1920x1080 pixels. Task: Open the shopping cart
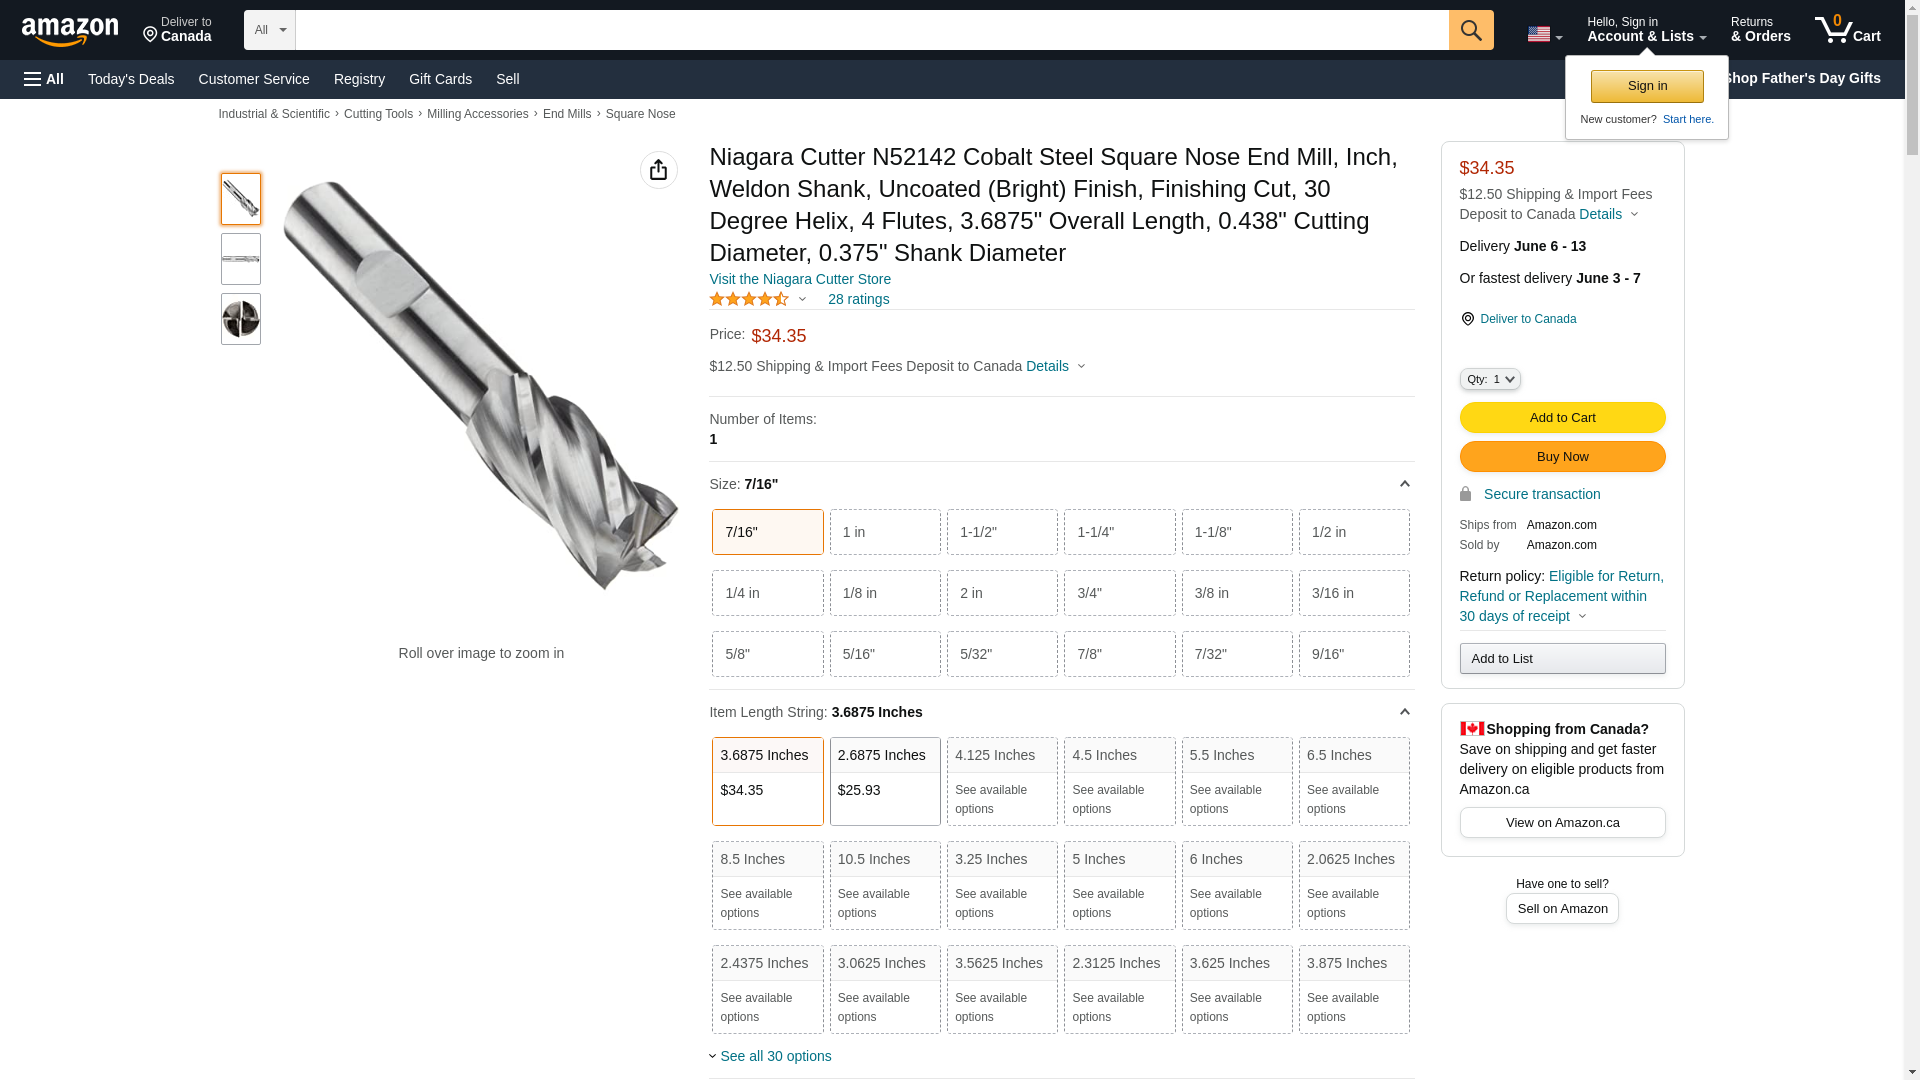[1847, 30]
